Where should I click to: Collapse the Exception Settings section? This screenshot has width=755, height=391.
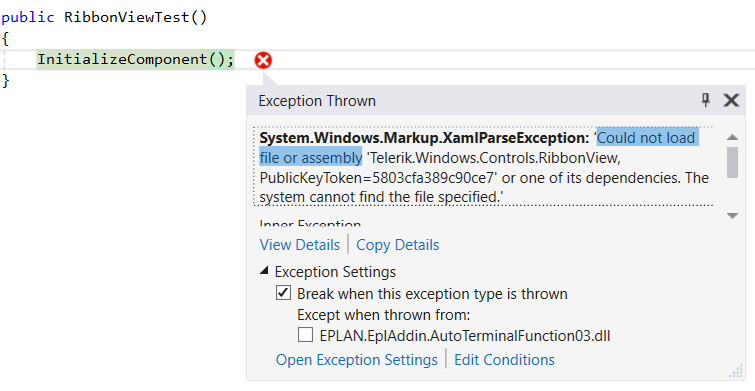coord(264,271)
